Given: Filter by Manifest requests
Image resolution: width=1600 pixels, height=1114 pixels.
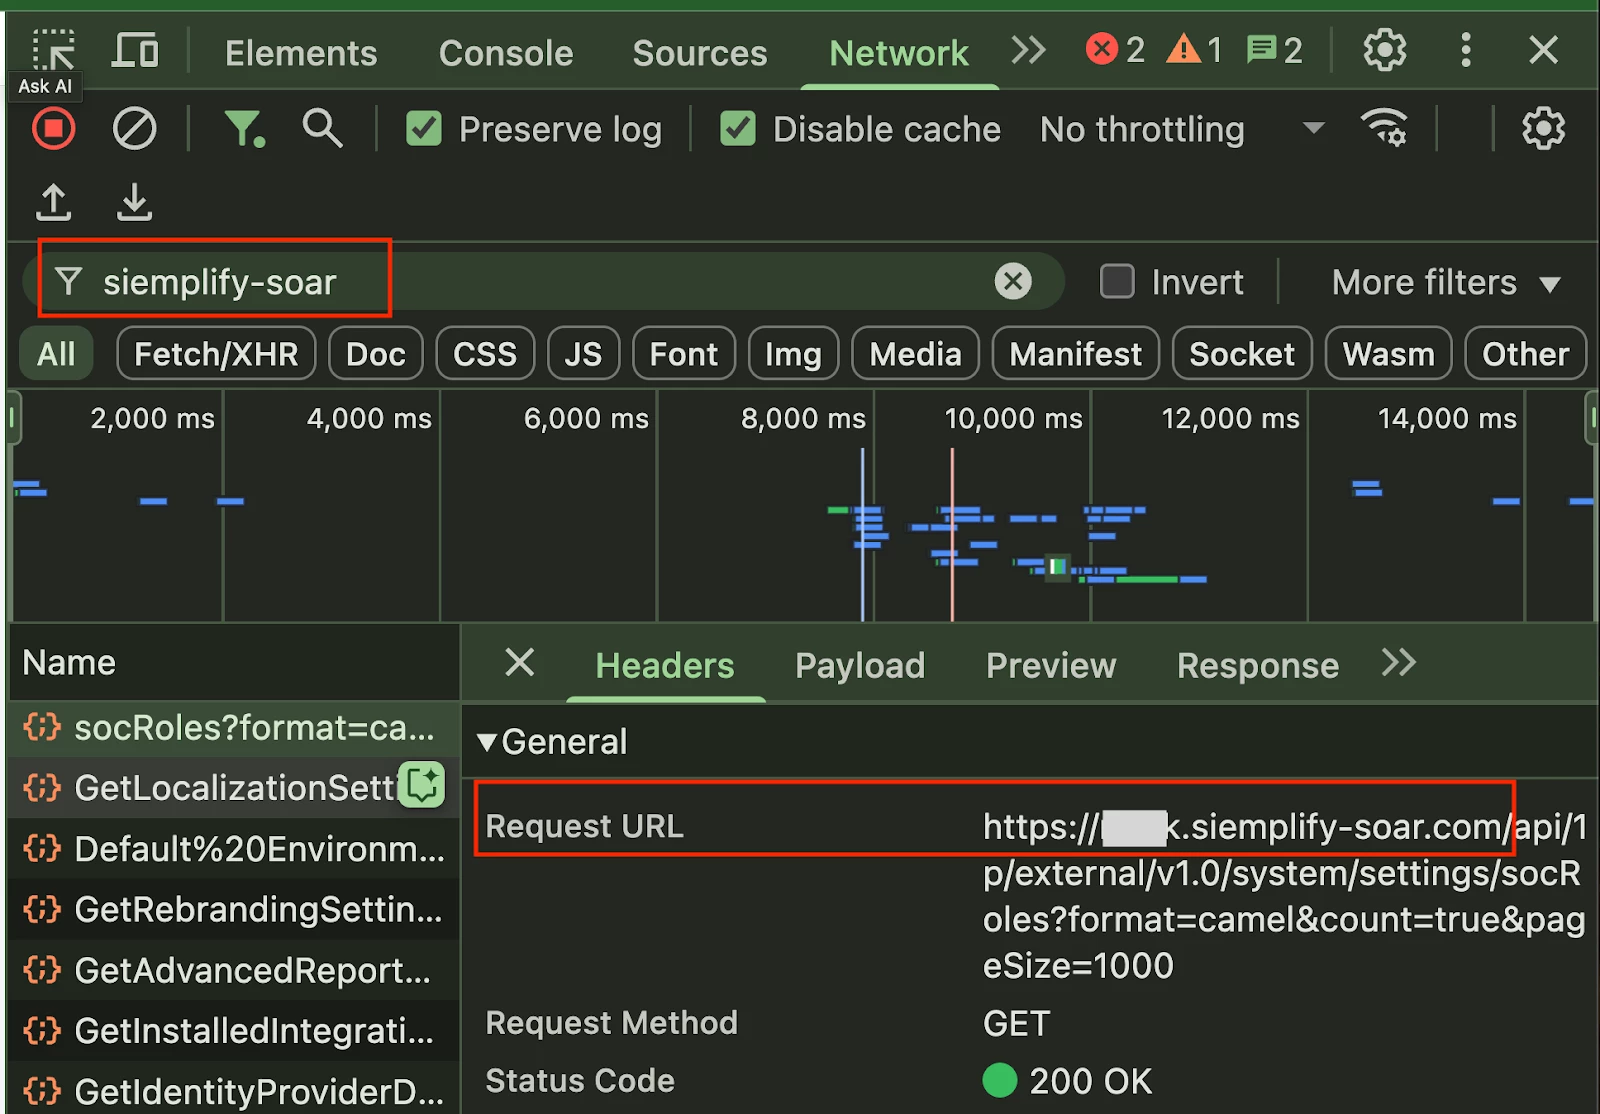Looking at the screenshot, I should 1075,354.
